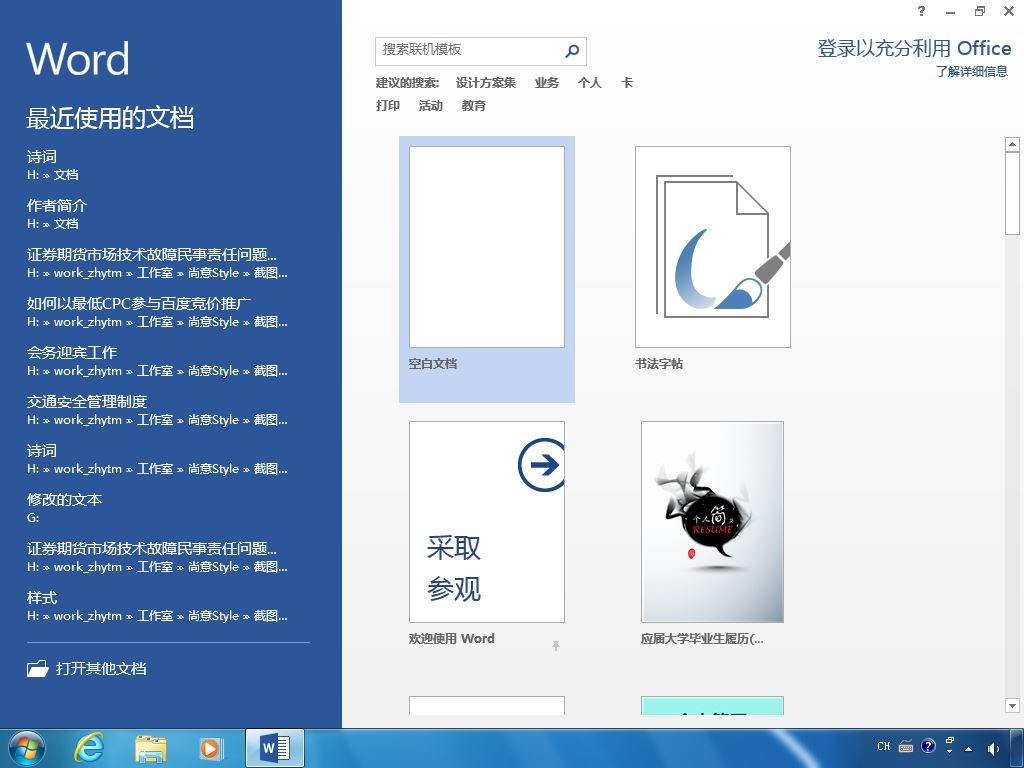1024x768 pixels.
Task: Click the CH language indicator in tray
Action: click(884, 746)
